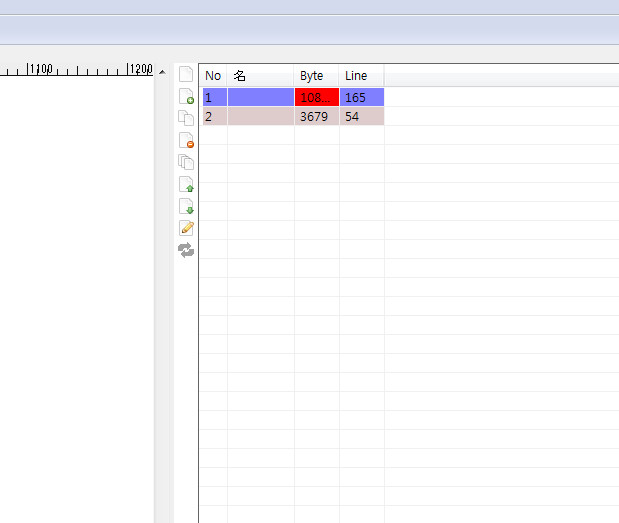Click the Line cell showing 165
Viewport: 619px width, 523px height.
click(x=361, y=97)
